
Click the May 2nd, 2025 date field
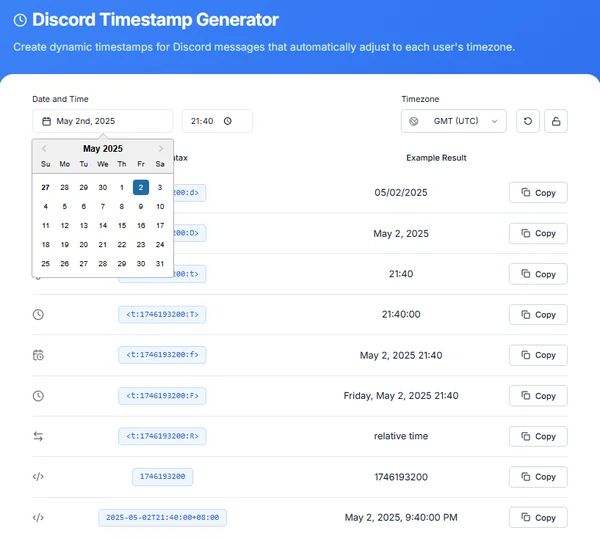[x=103, y=121]
